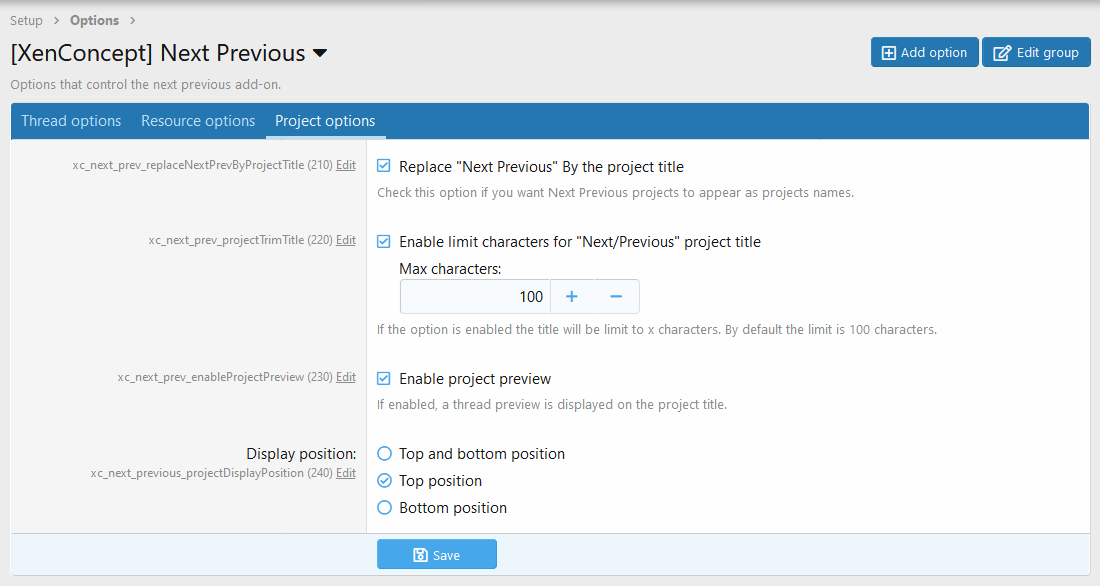The height and width of the screenshot is (586, 1100).
Task: Disable the Enable project preview checkbox
Action: point(384,378)
